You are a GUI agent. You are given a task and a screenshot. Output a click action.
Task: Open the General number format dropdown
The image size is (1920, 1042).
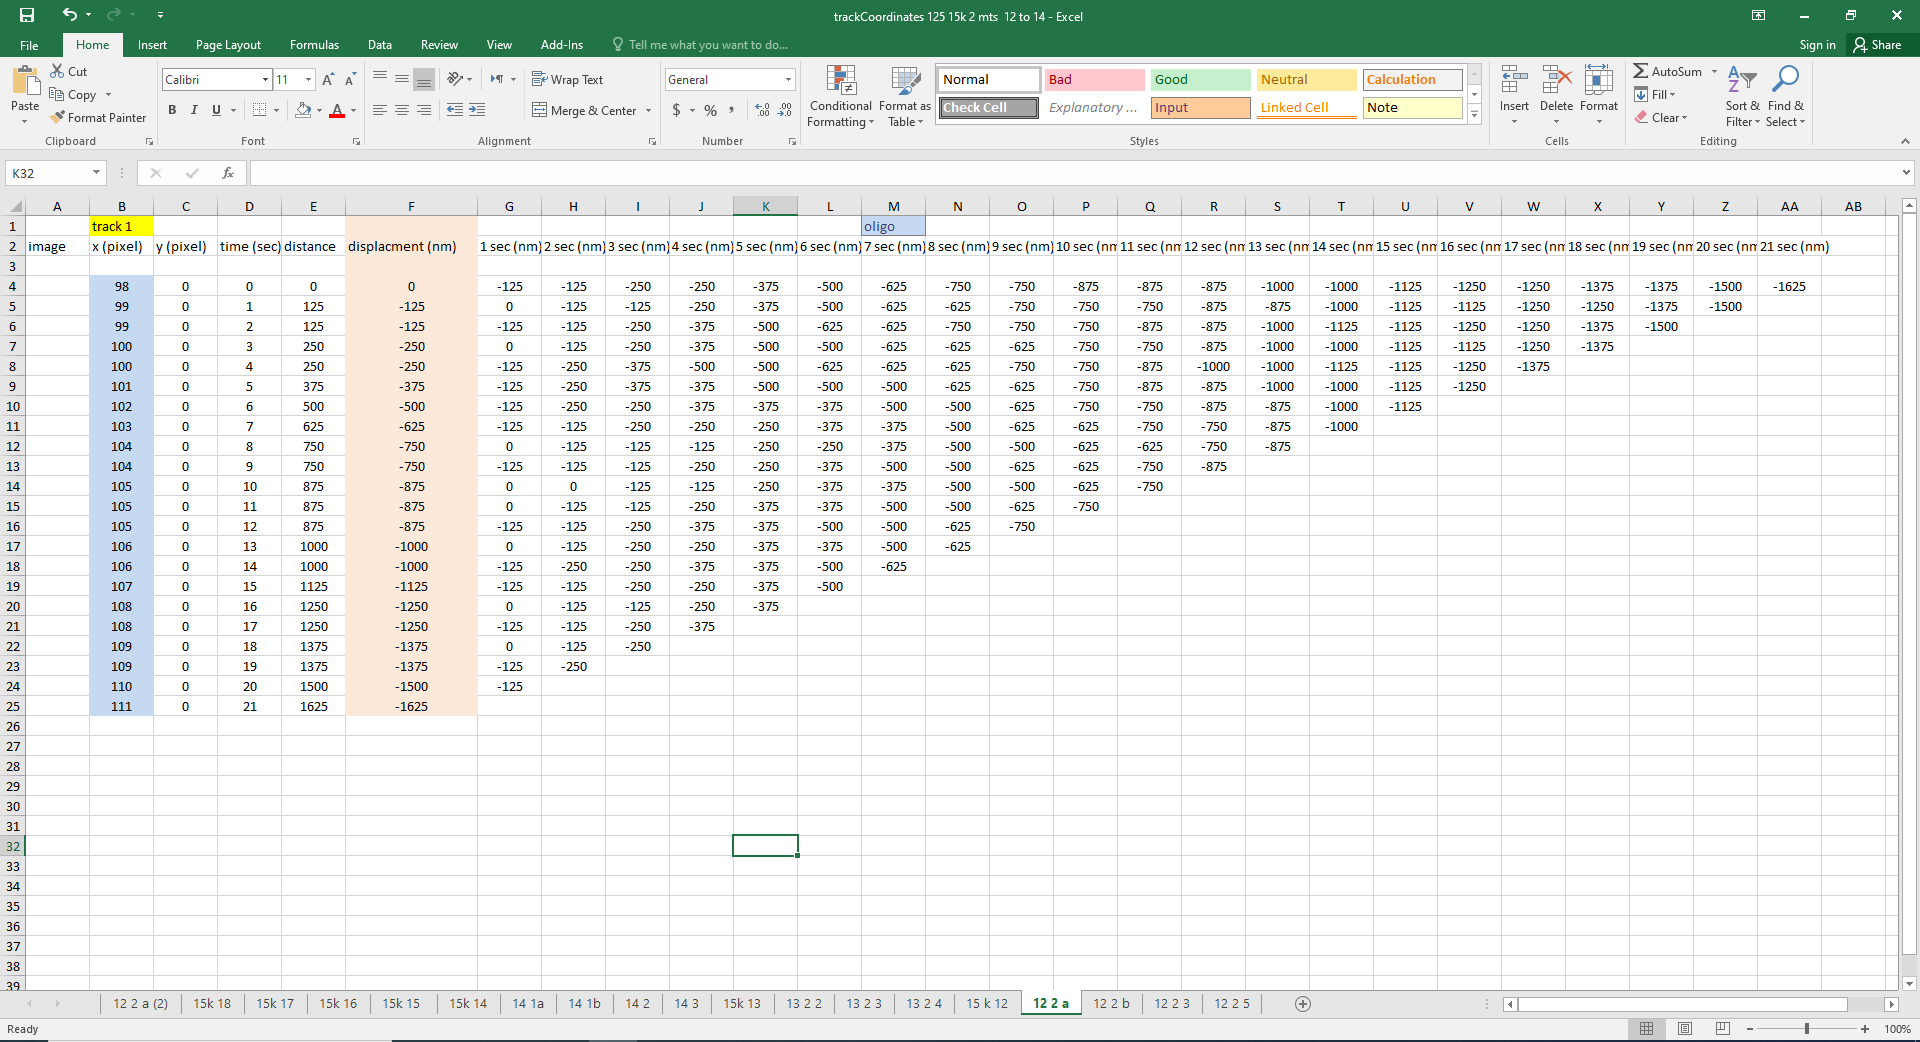pyautogui.click(x=788, y=80)
